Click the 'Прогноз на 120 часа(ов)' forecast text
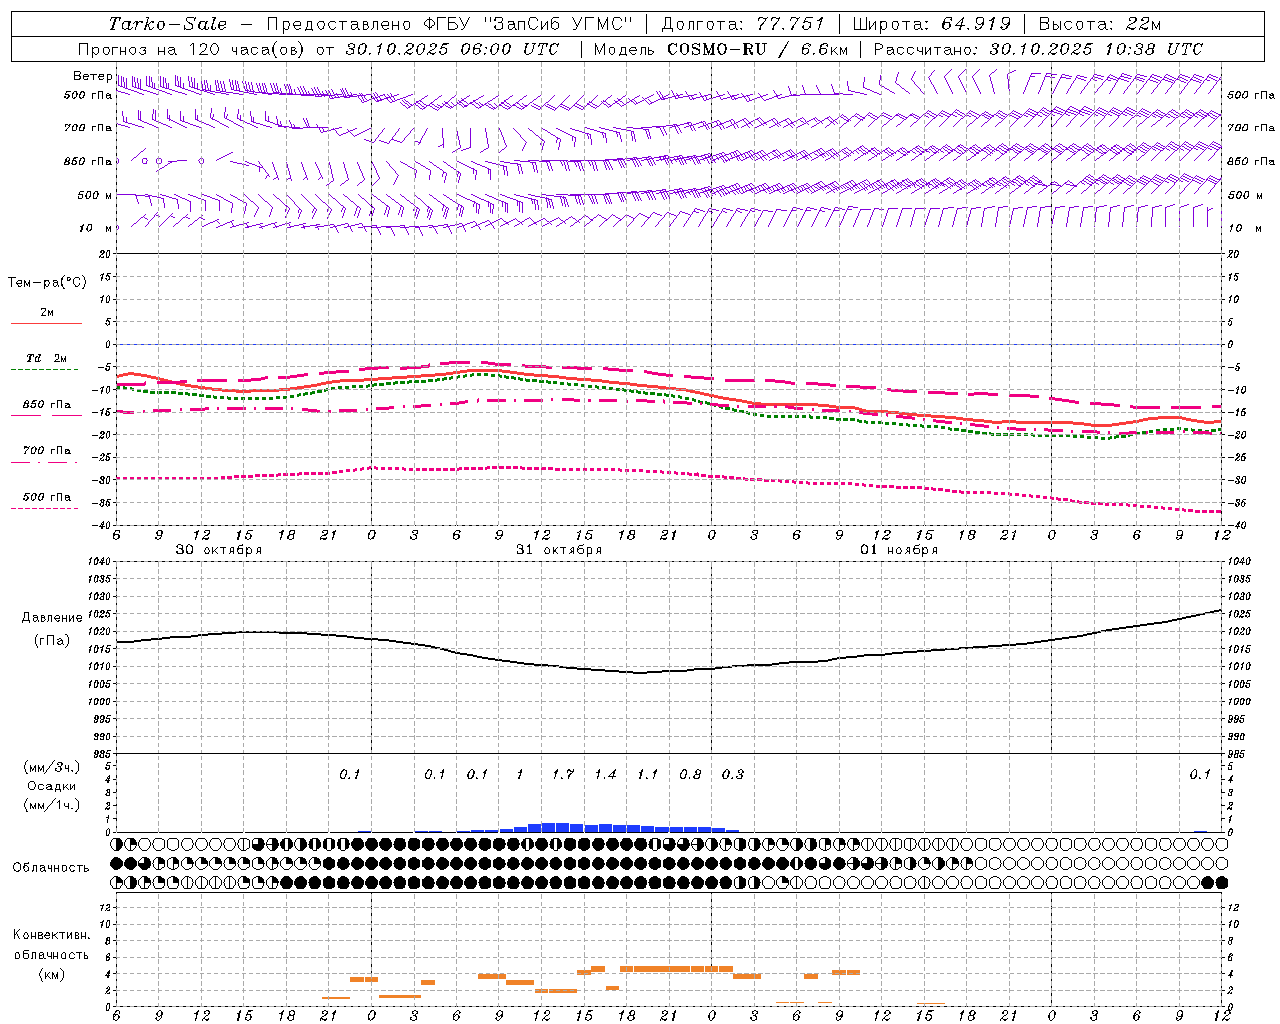This screenshot has height=1024, width=1280. click(193, 49)
